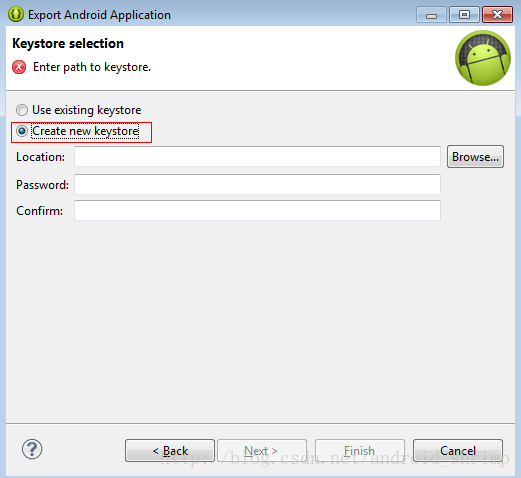The width and height of the screenshot is (521, 478).
Task: Maximize the Export Android Application window
Action: point(464,15)
